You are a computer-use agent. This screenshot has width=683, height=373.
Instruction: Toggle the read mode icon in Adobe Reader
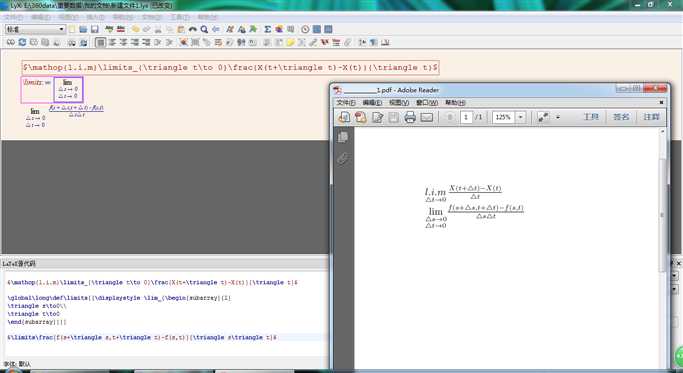point(543,117)
